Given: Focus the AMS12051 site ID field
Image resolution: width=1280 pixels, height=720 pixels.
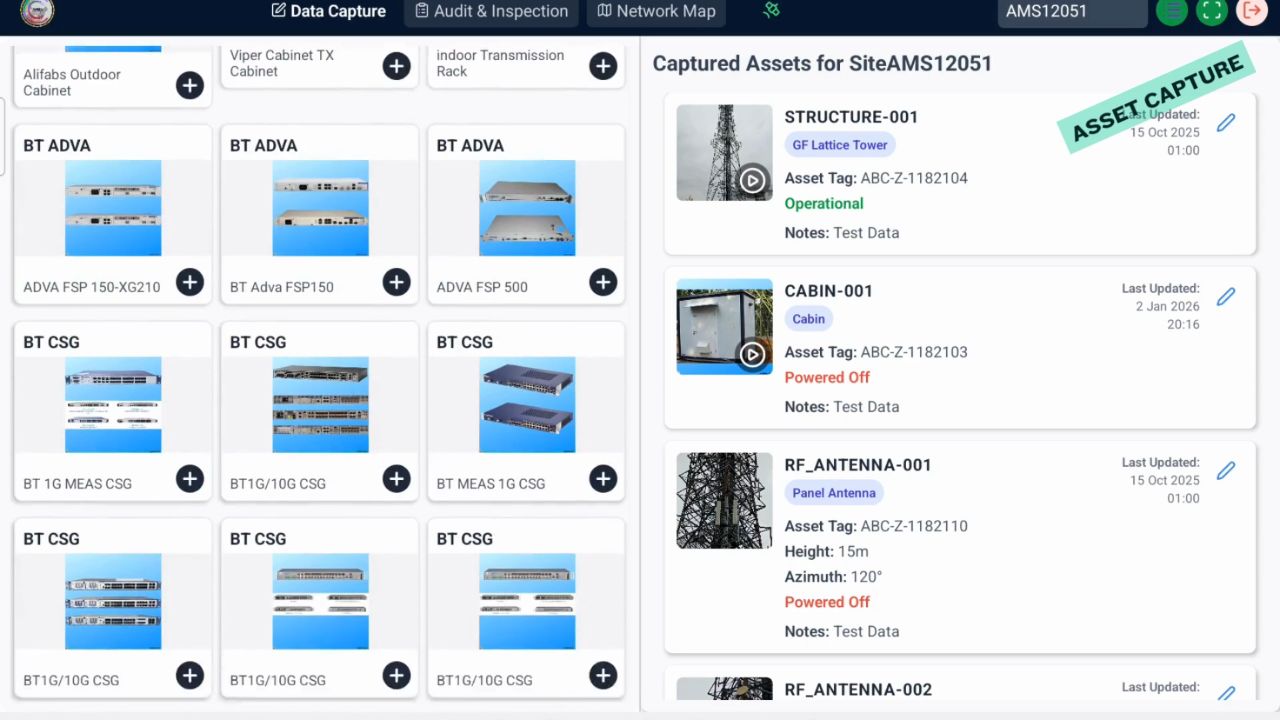Looking at the screenshot, I should [1072, 12].
